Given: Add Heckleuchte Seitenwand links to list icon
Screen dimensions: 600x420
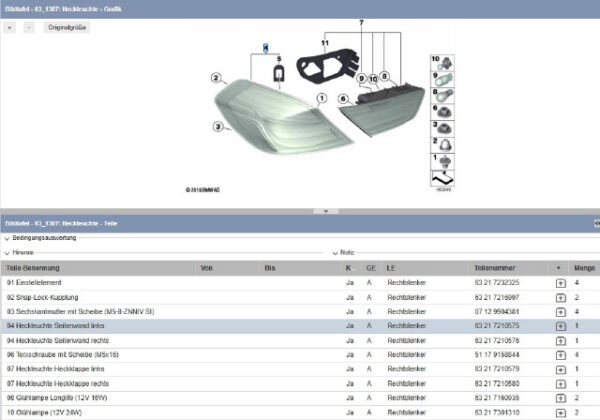Looking at the screenshot, I should coord(561,326).
